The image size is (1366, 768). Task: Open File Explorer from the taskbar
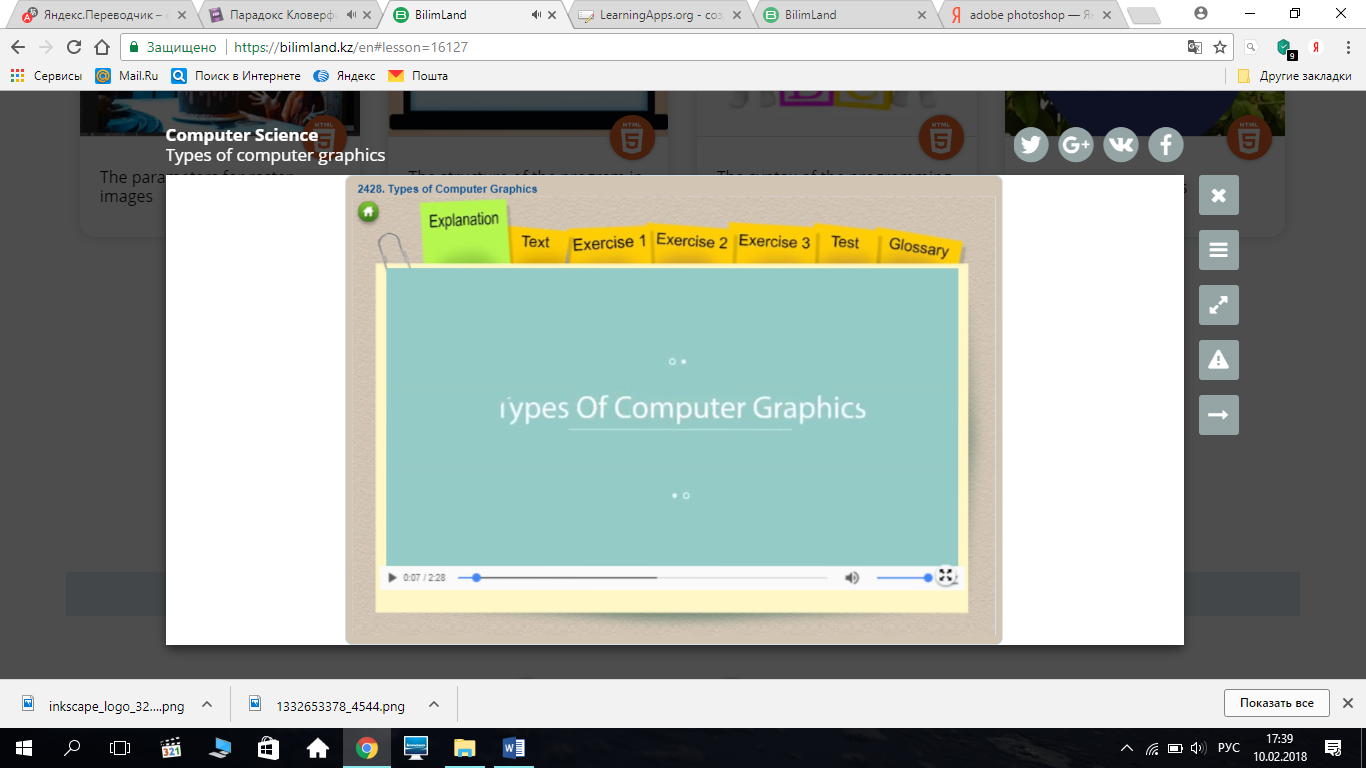465,748
